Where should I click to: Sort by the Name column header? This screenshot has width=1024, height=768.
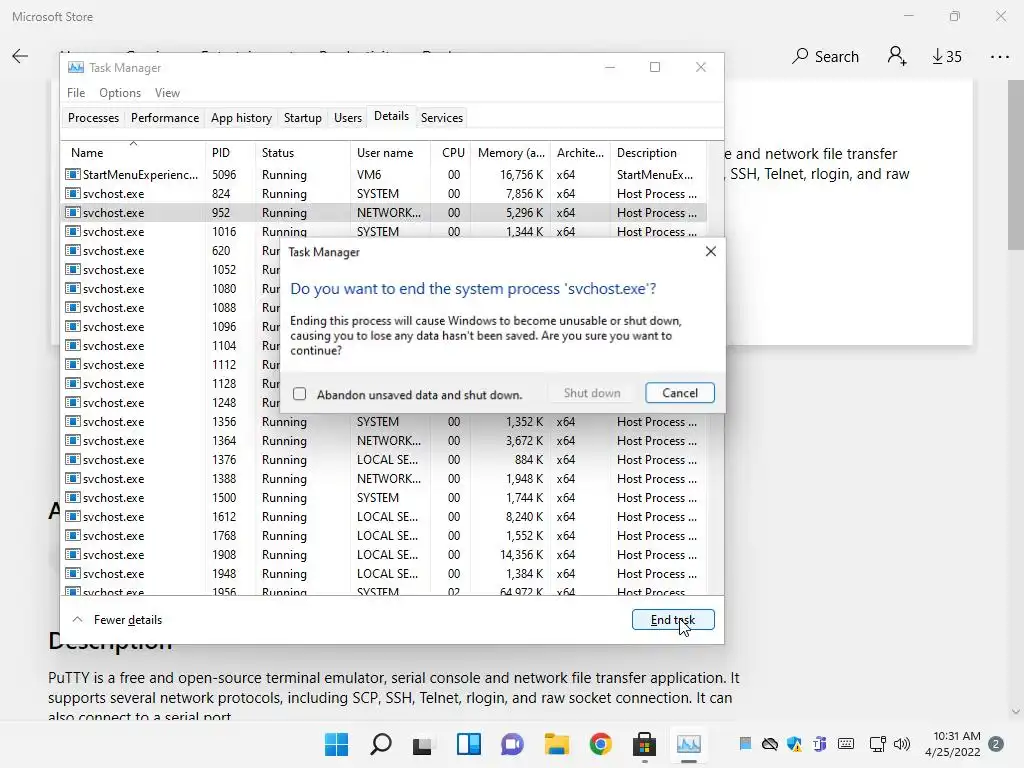click(133, 153)
